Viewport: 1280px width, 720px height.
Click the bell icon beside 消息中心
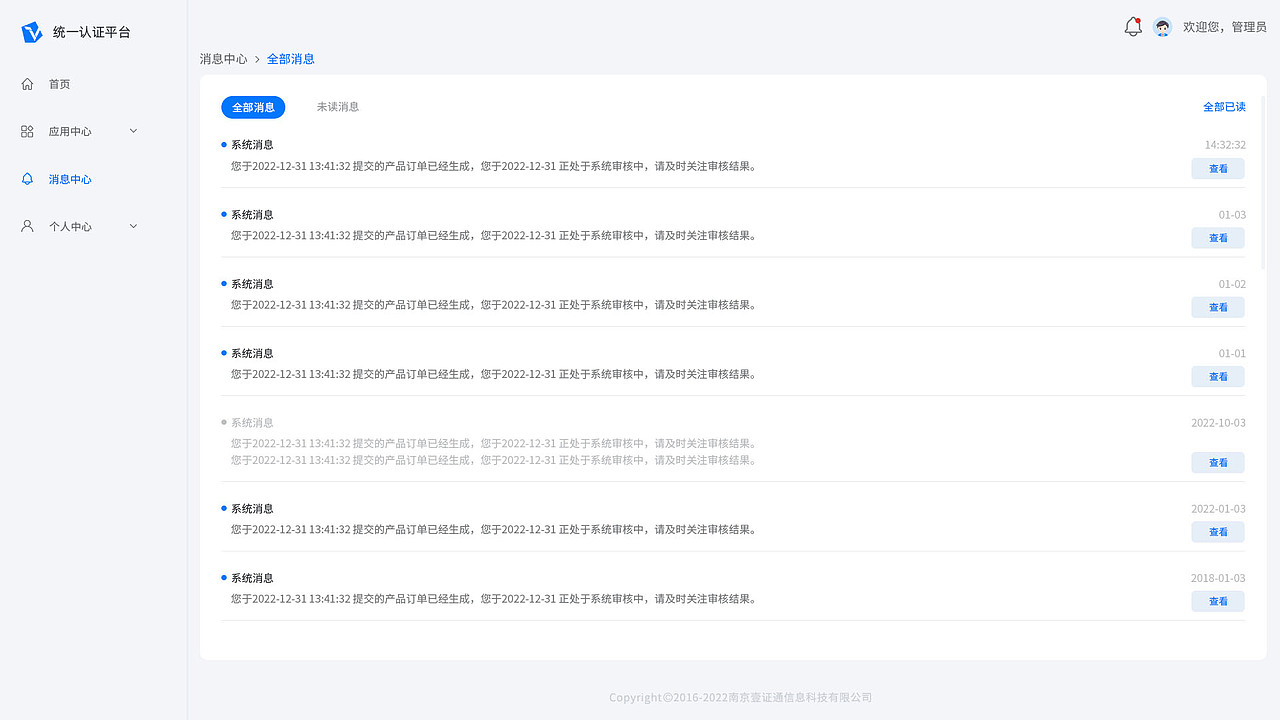pyautogui.click(x=27, y=179)
